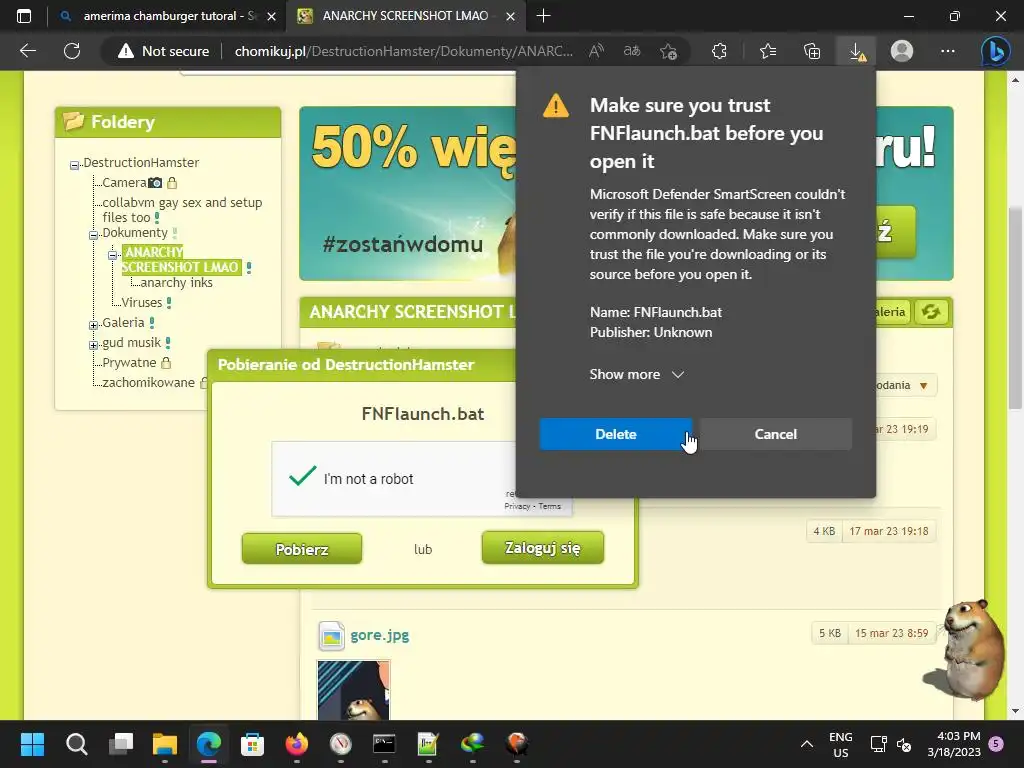Click the gore.jpg file type icon
This screenshot has height=768, width=1024.
click(x=331, y=635)
